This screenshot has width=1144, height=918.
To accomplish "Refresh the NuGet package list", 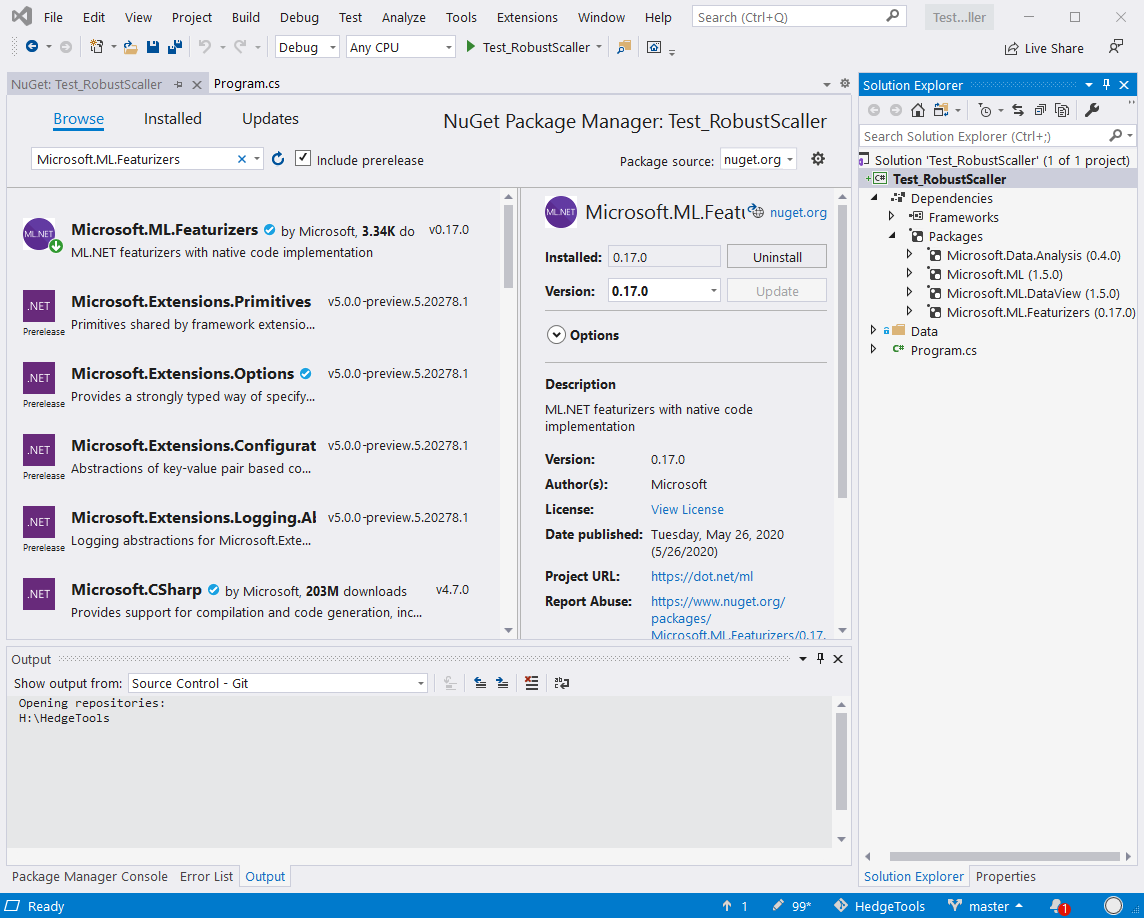I will click(x=278, y=158).
